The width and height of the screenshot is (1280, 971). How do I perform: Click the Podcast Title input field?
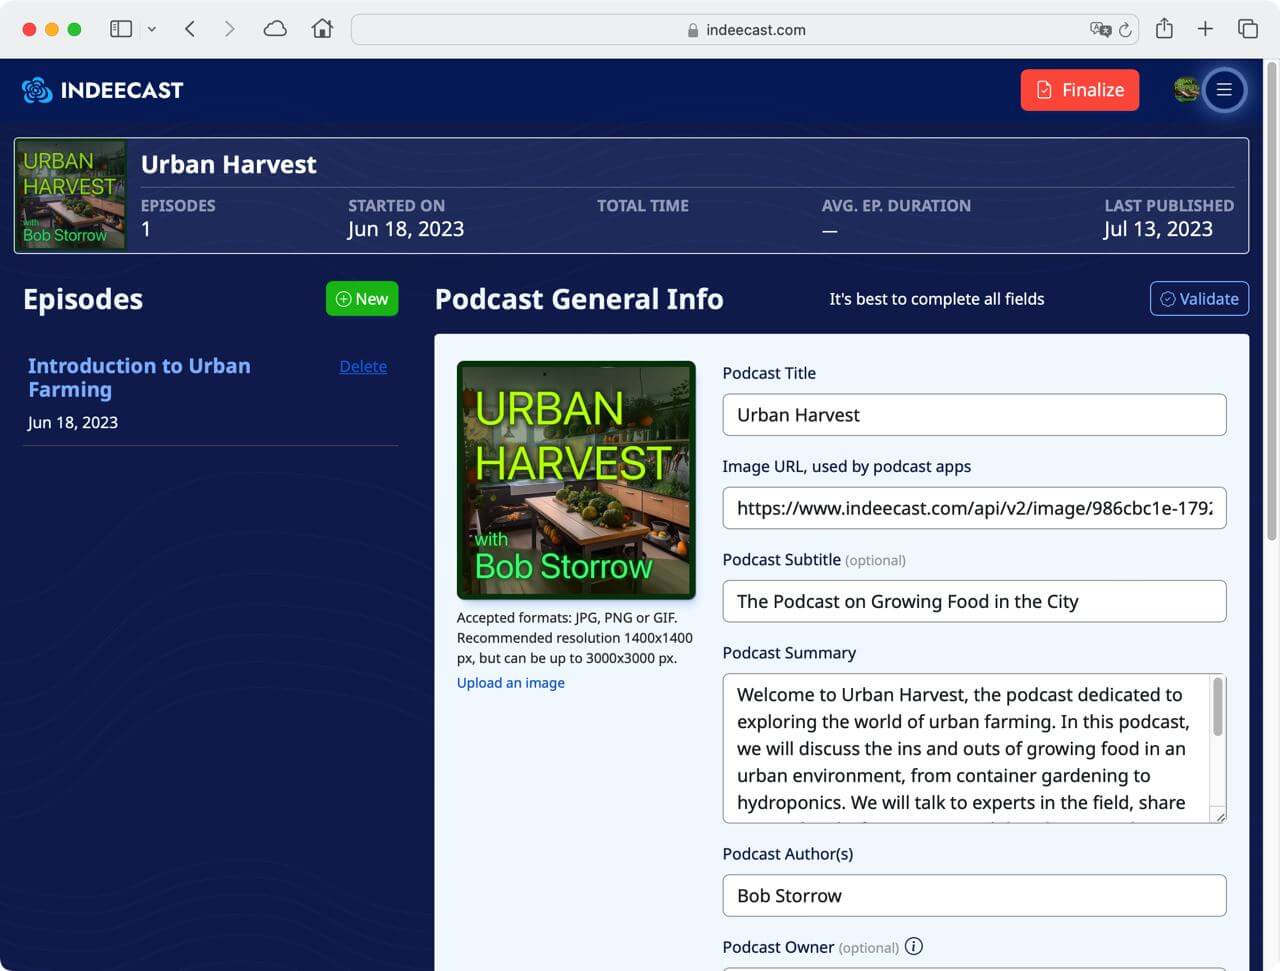pyautogui.click(x=974, y=415)
